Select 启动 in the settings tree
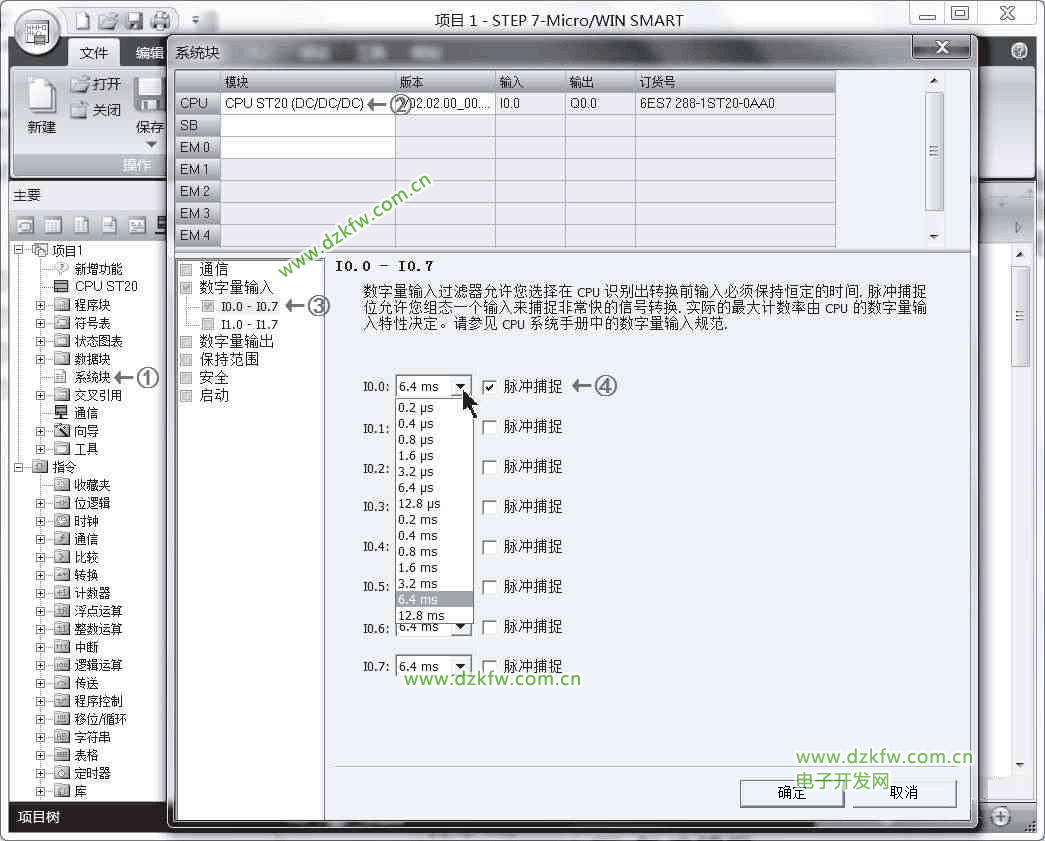 214,396
